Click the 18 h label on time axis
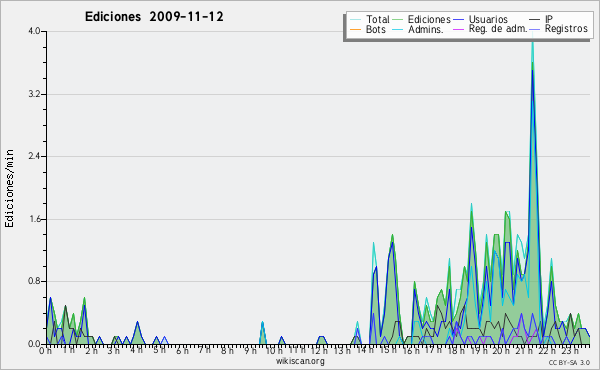Screen dimensions: 600x370 [455, 350]
